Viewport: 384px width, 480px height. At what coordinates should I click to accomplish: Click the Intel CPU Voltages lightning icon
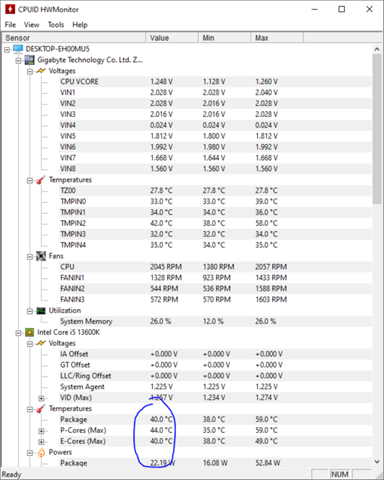tap(41, 343)
